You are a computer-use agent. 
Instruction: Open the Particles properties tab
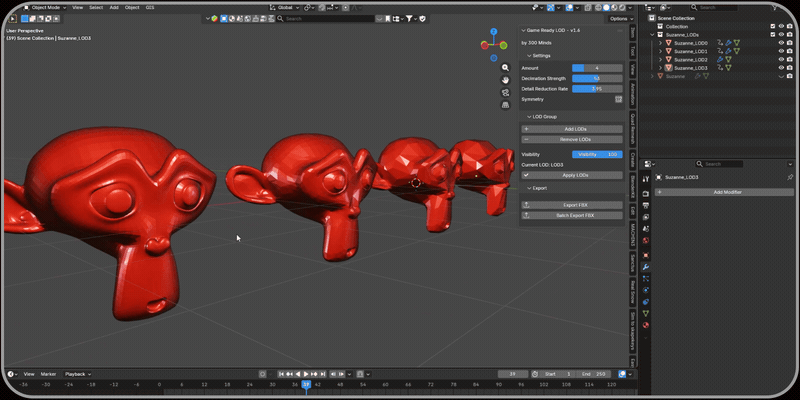coord(645,279)
